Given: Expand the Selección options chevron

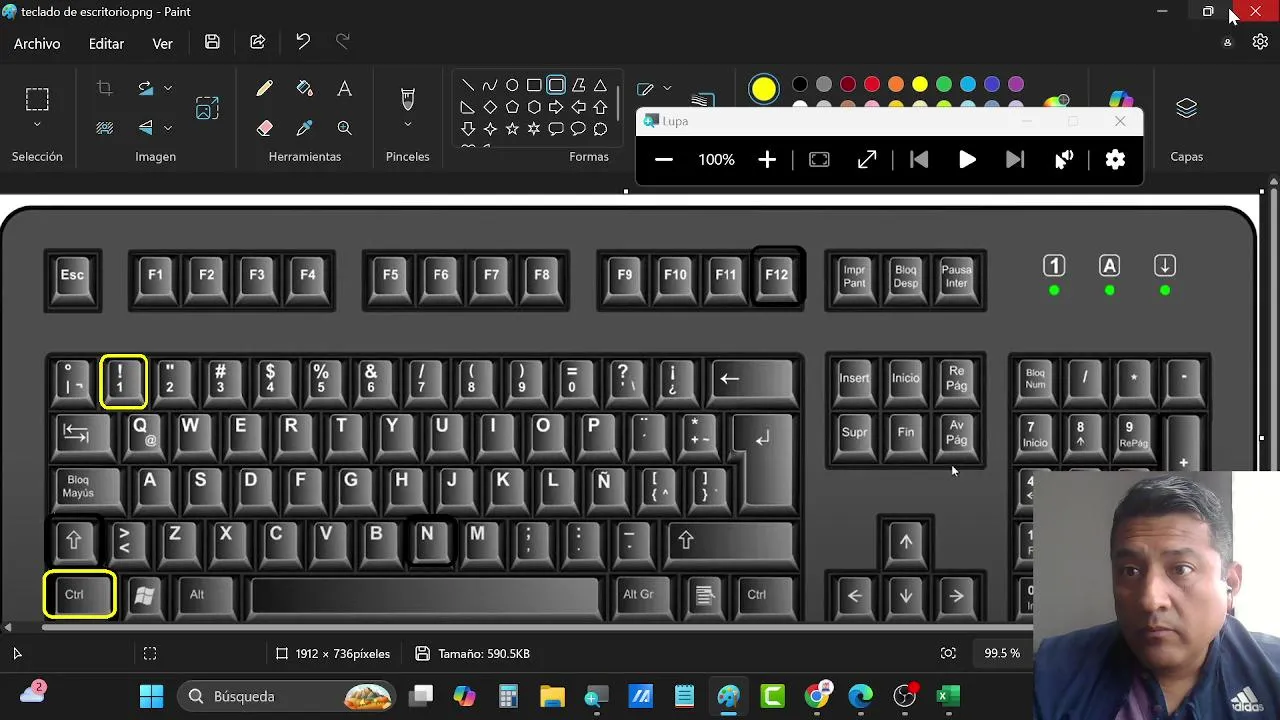Looking at the screenshot, I should 37,125.
